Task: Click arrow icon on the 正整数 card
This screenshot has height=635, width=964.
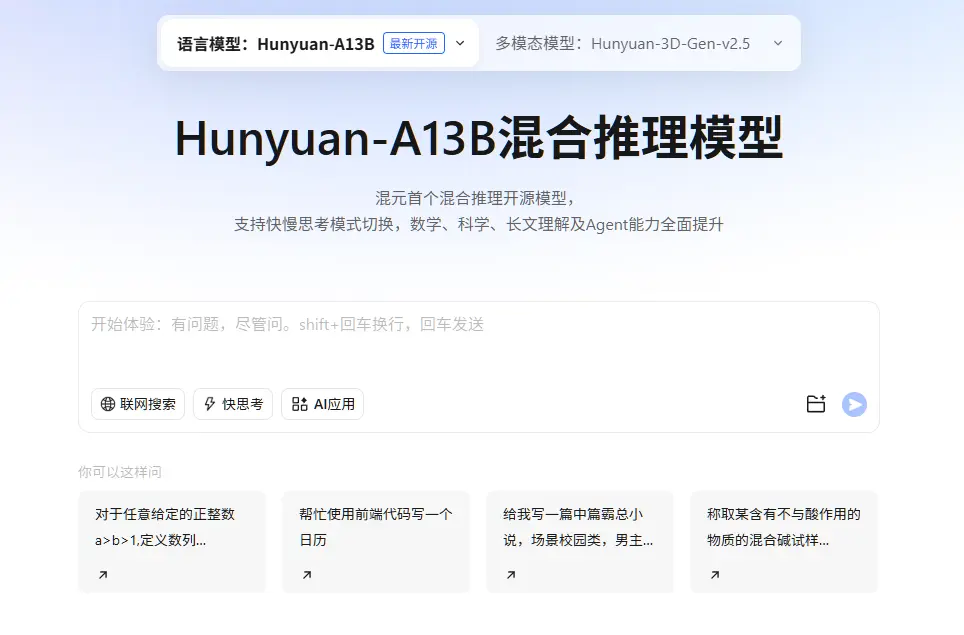Action: pyautogui.click(x=103, y=575)
